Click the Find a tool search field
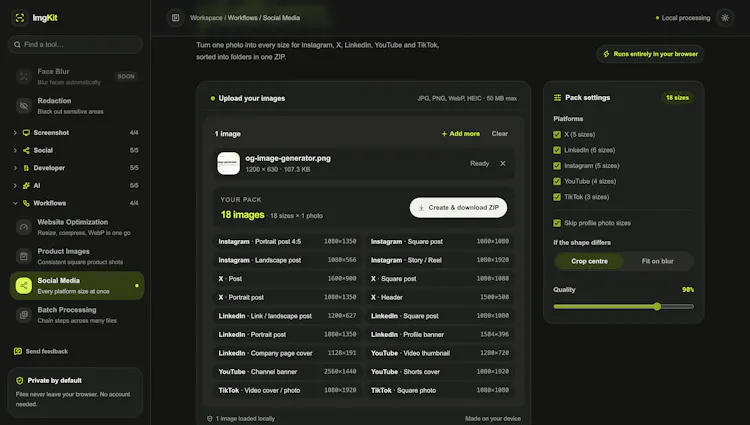 [x=76, y=44]
